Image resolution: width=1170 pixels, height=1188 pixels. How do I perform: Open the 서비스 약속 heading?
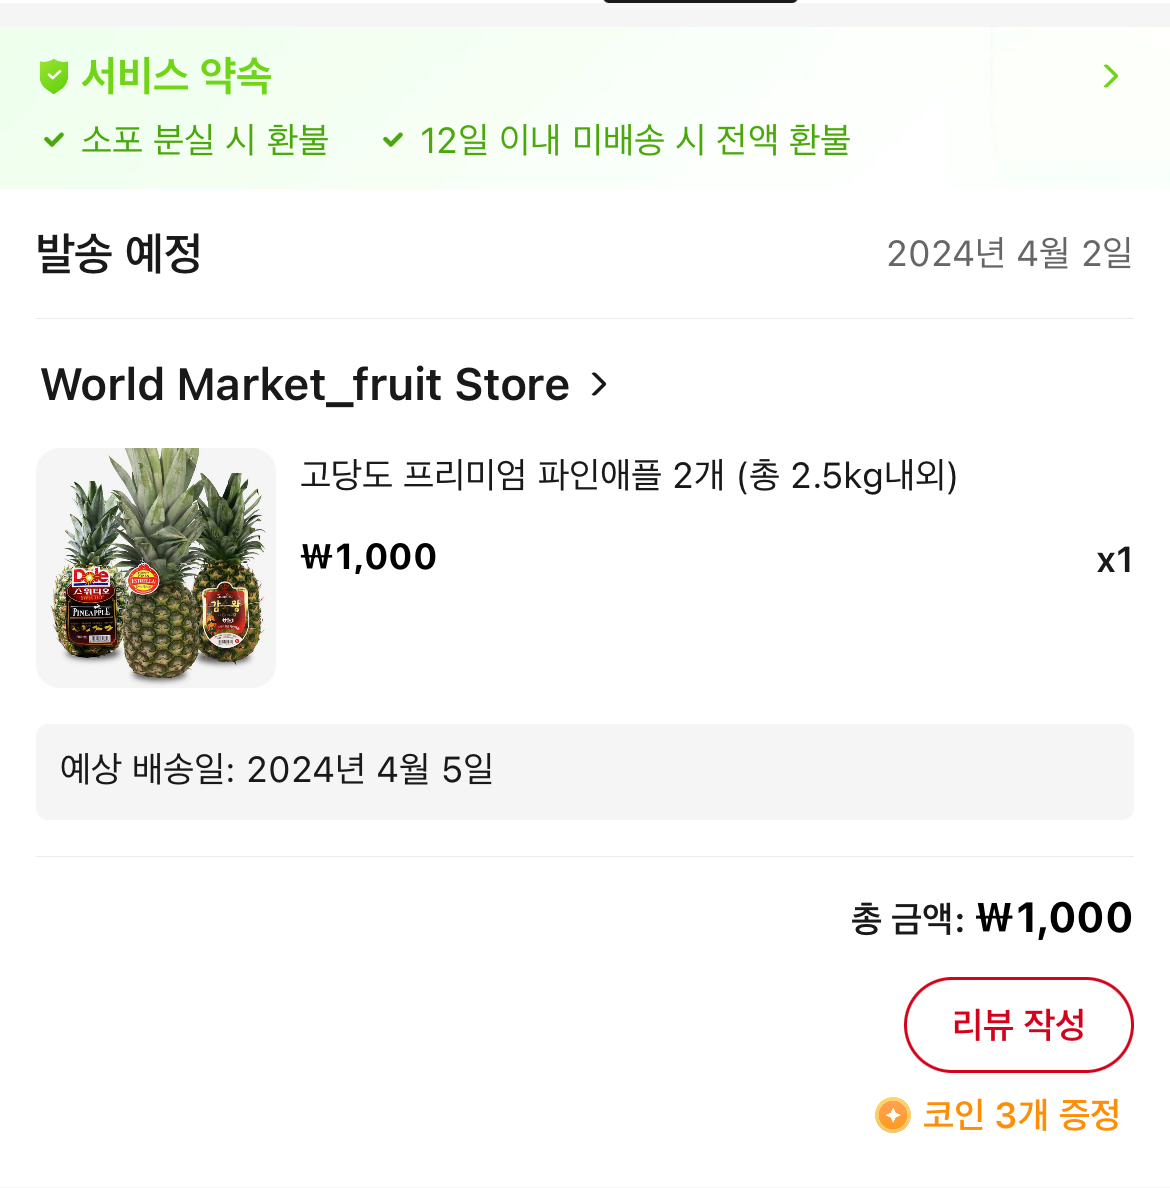pos(176,76)
